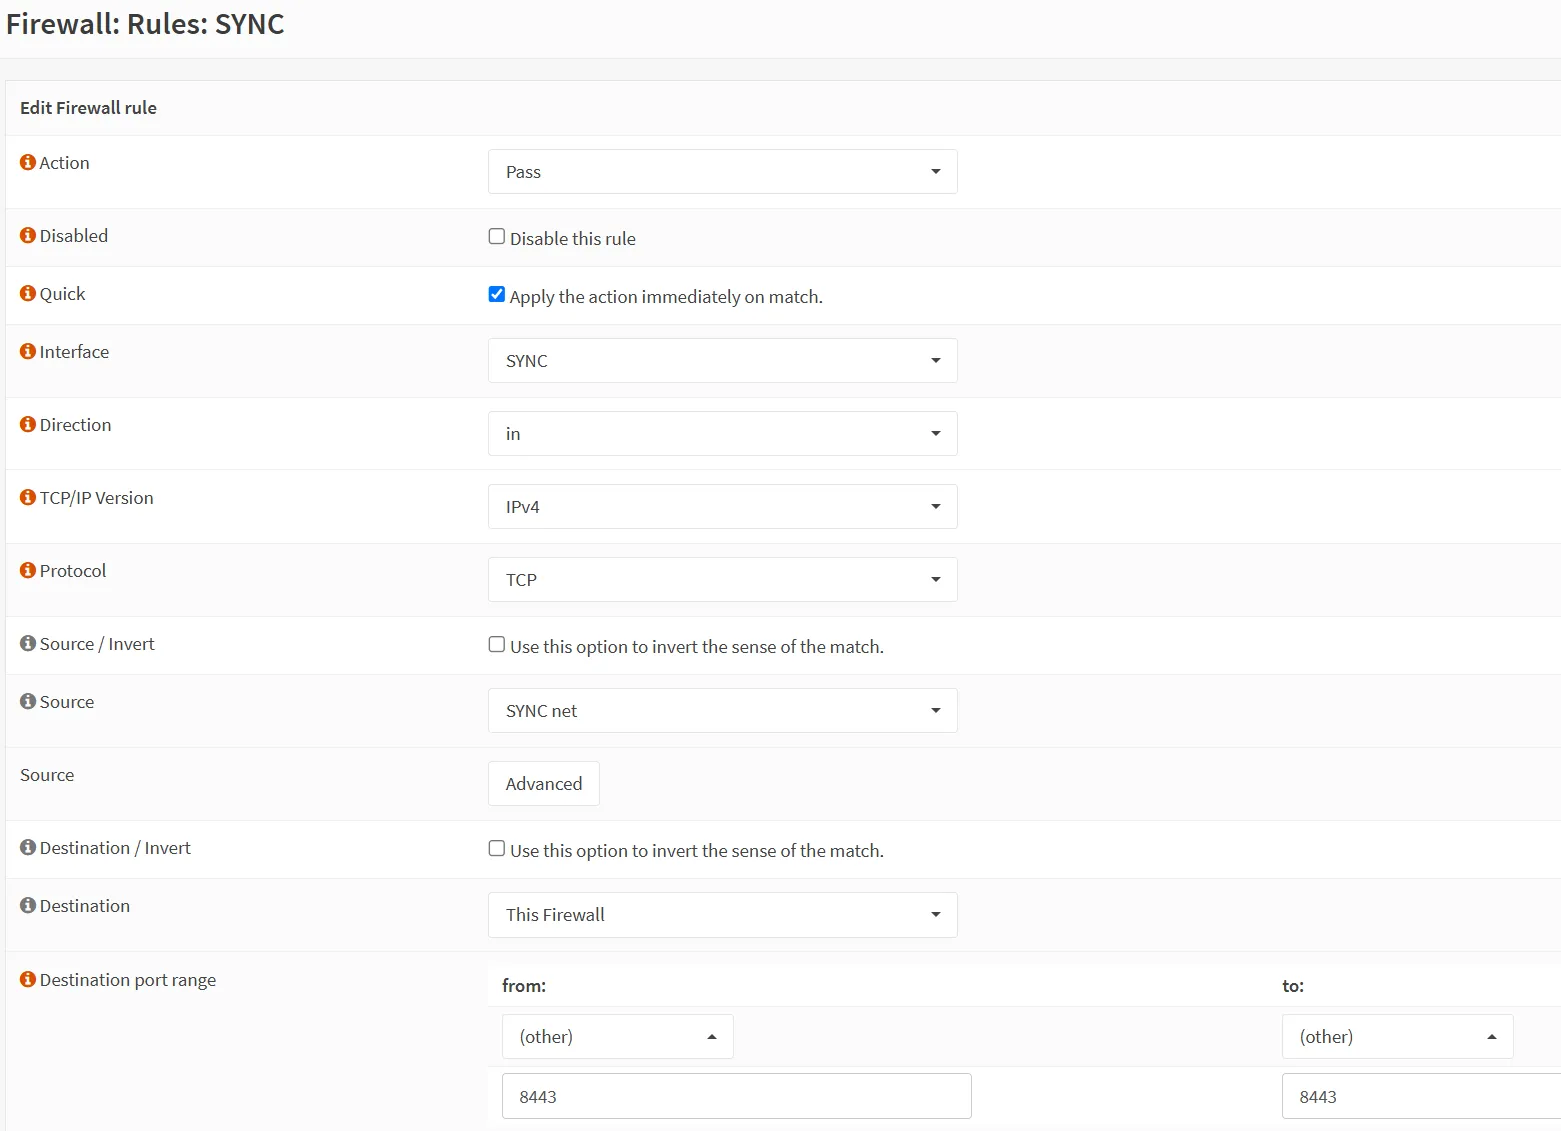Click the 'Destination / Invert' label text

coord(115,847)
